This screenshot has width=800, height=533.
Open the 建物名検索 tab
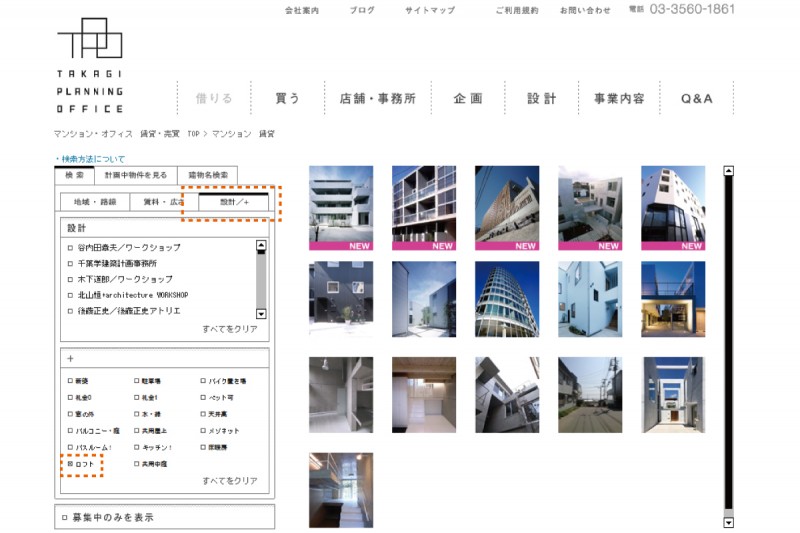pyautogui.click(x=208, y=175)
